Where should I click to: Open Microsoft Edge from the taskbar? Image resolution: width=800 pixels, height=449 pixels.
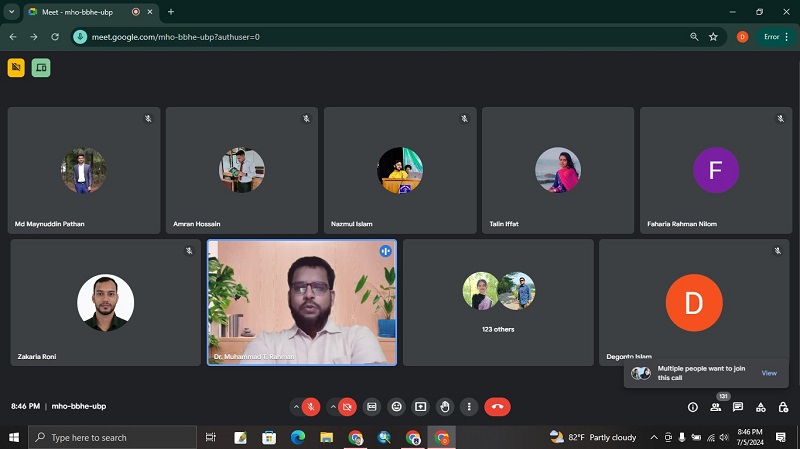click(x=298, y=437)
